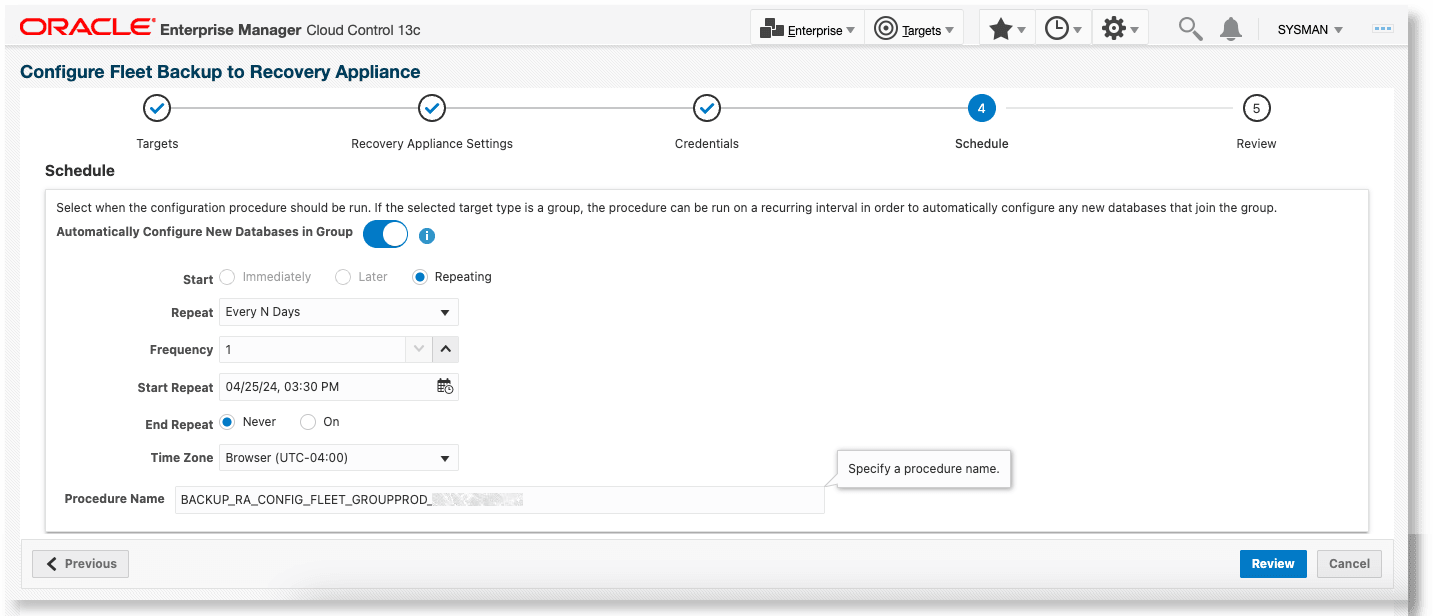
Task: Increase Frequency using the up stepper
Action: 446,349
